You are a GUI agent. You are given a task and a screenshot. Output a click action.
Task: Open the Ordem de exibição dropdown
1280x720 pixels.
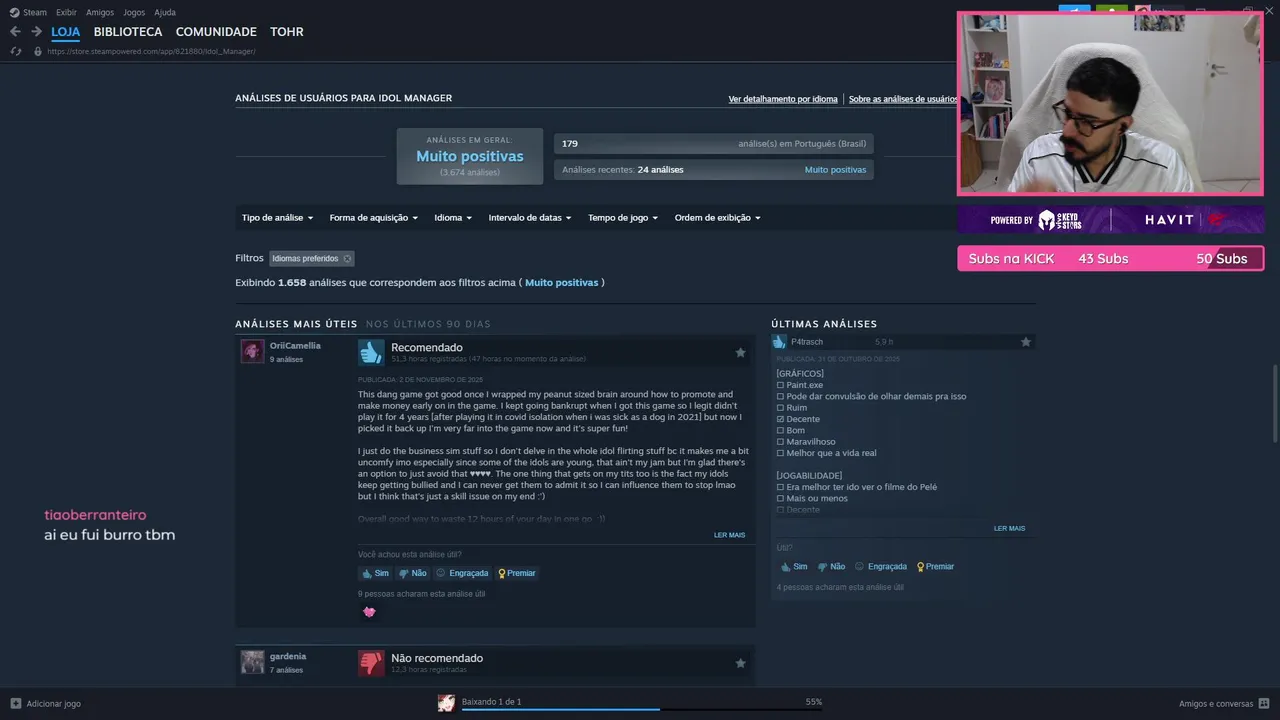point(717,218)
